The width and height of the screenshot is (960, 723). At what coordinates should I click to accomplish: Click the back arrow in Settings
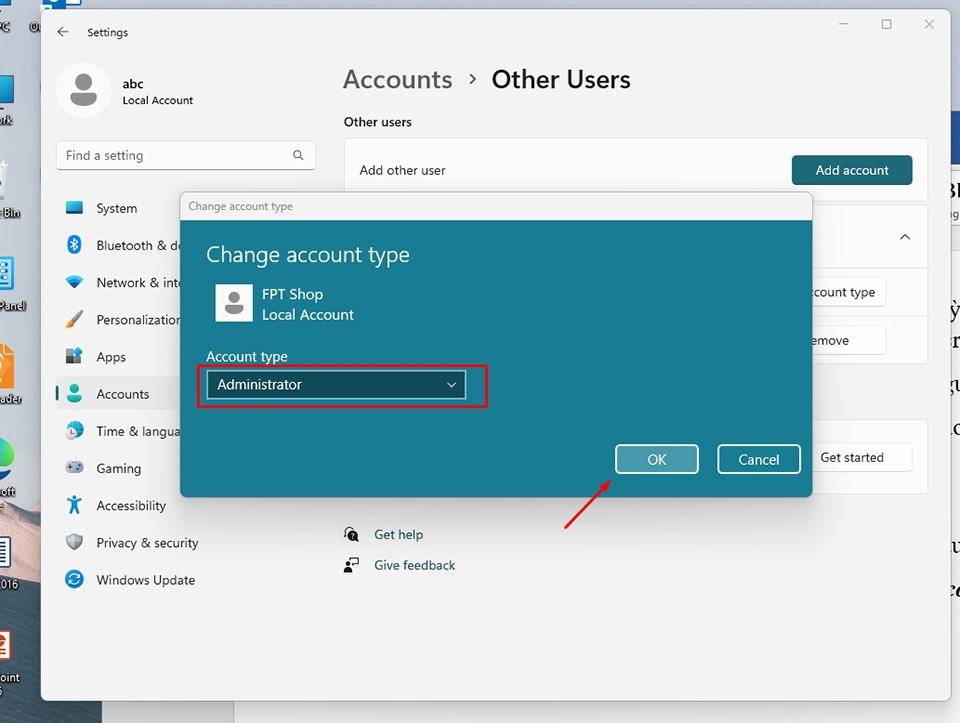tap(62, 32)
